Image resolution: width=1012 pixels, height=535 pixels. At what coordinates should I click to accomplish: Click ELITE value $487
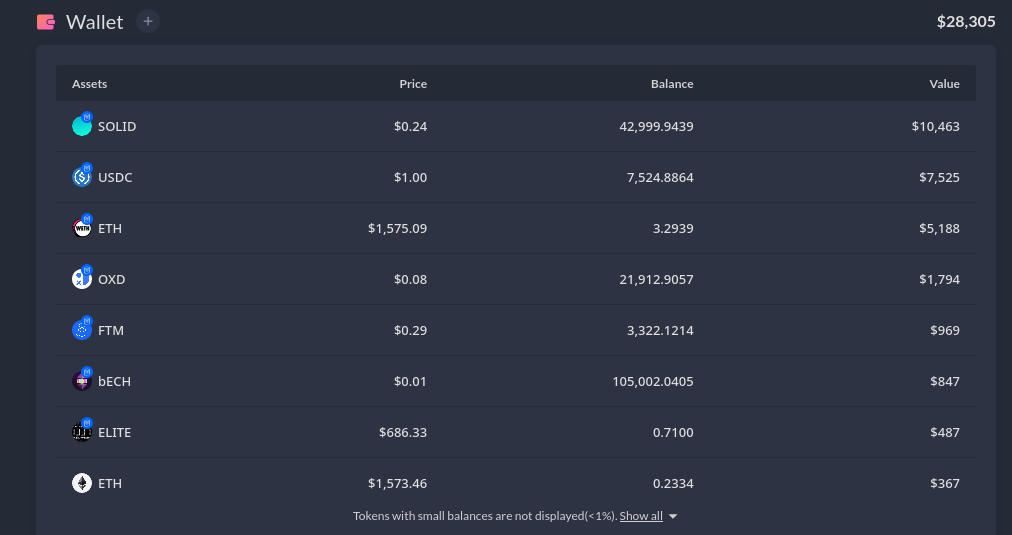[x=945, y=432]
